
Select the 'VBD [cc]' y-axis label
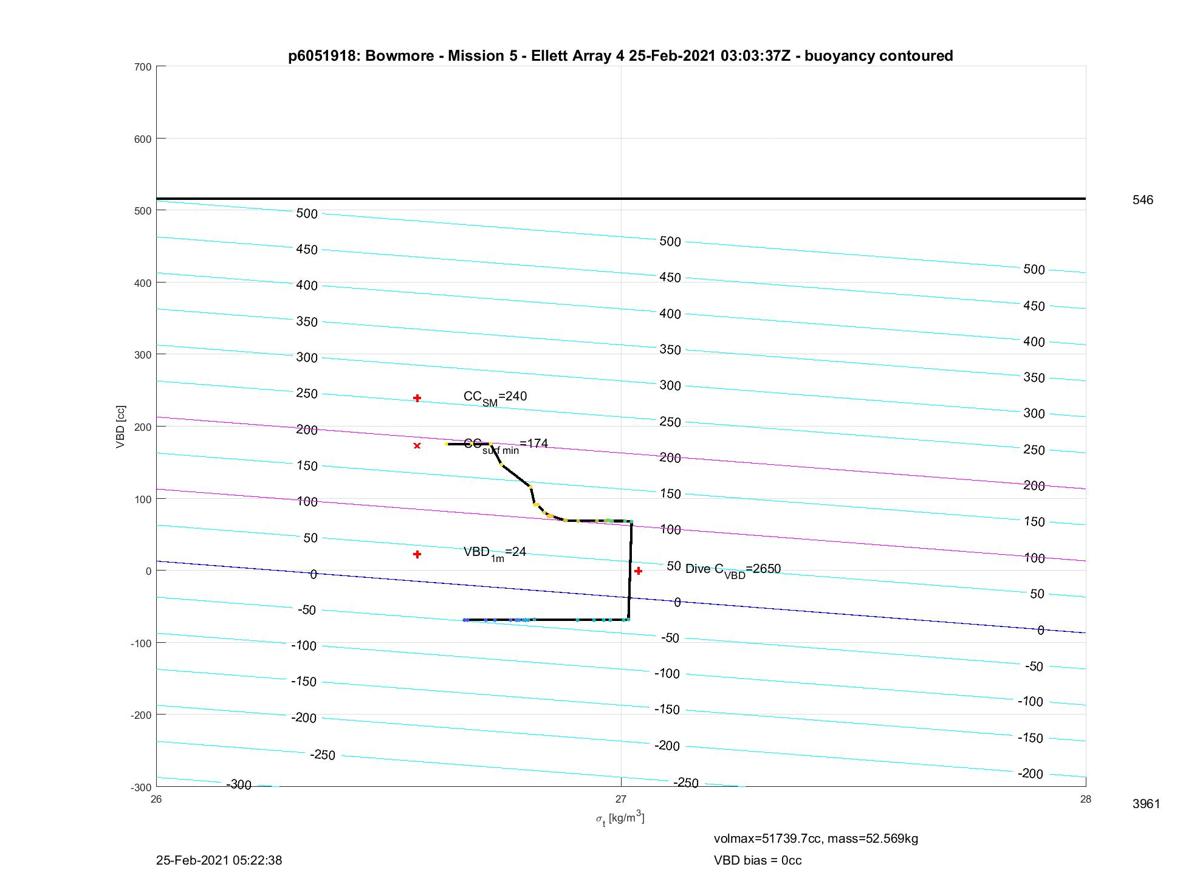pyautogui.click(x=120, y=427)
